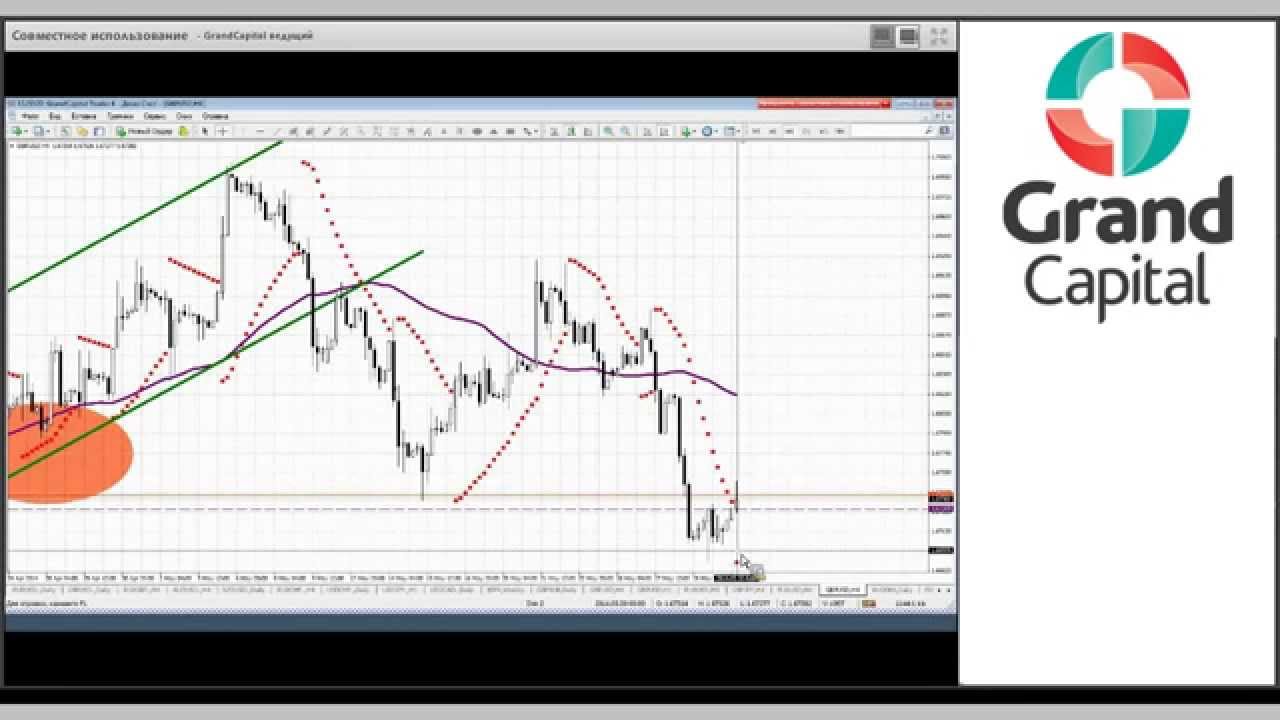
Task: Click the connection status bars icon
Action: [x=868, y=603]
